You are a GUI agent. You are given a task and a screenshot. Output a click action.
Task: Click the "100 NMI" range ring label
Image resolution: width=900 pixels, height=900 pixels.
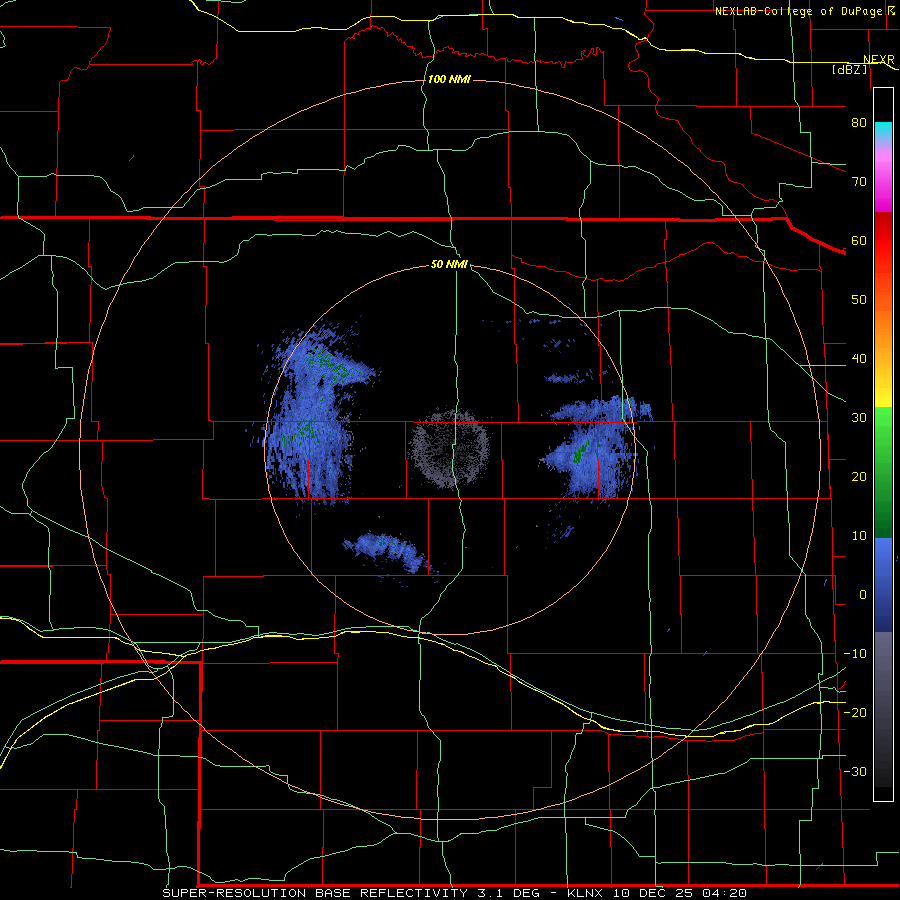coord(449,79)
